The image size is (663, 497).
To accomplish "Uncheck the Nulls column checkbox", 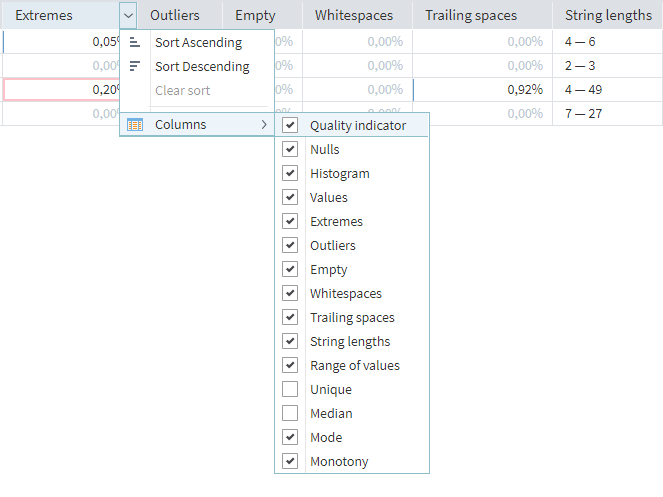I will pyautogui.click(x=290, y=149).
